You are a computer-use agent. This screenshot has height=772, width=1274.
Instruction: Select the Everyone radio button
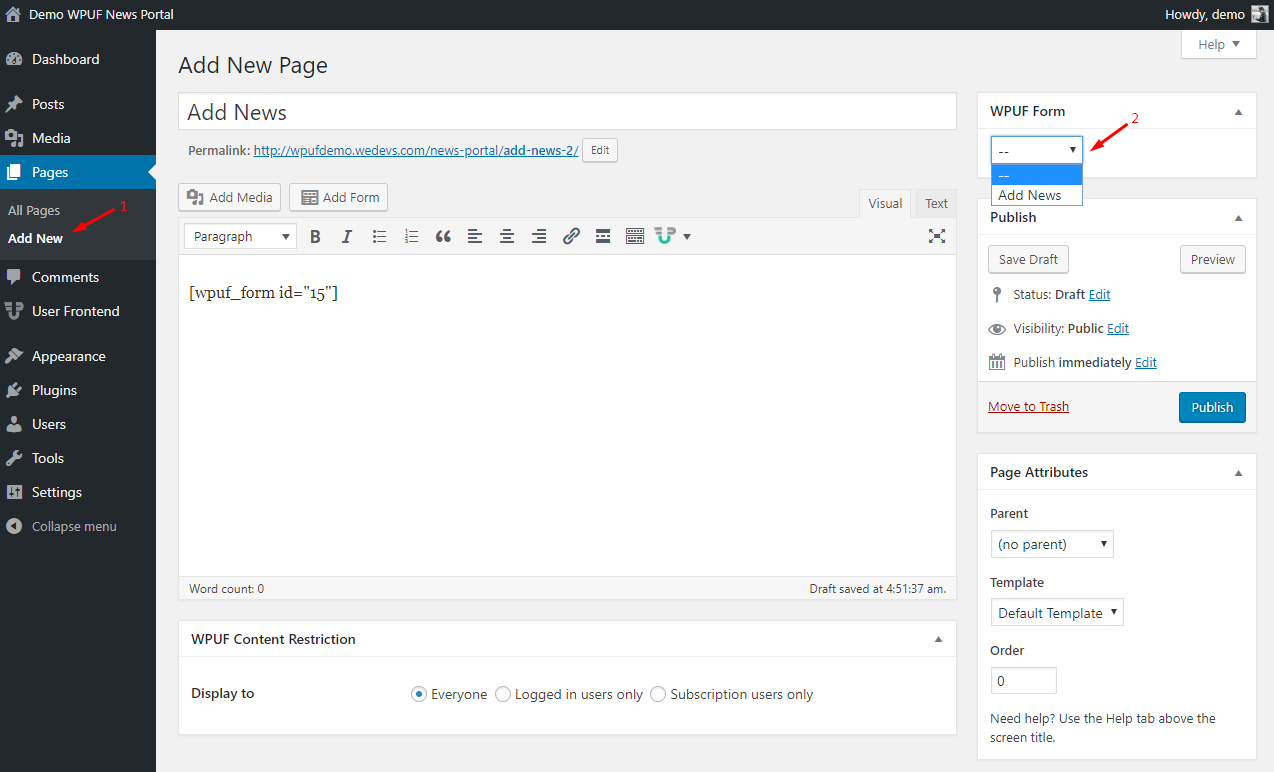[419, 694]
